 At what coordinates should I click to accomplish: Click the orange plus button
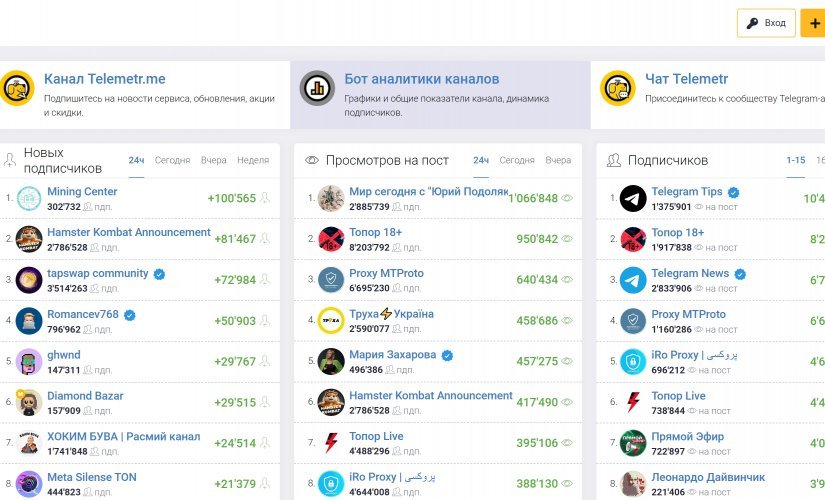[x=813, y=23]
